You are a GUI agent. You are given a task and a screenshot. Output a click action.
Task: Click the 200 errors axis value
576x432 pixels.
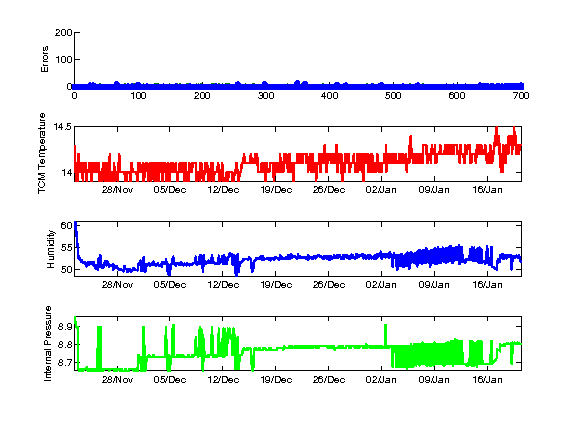click(64, 33)
